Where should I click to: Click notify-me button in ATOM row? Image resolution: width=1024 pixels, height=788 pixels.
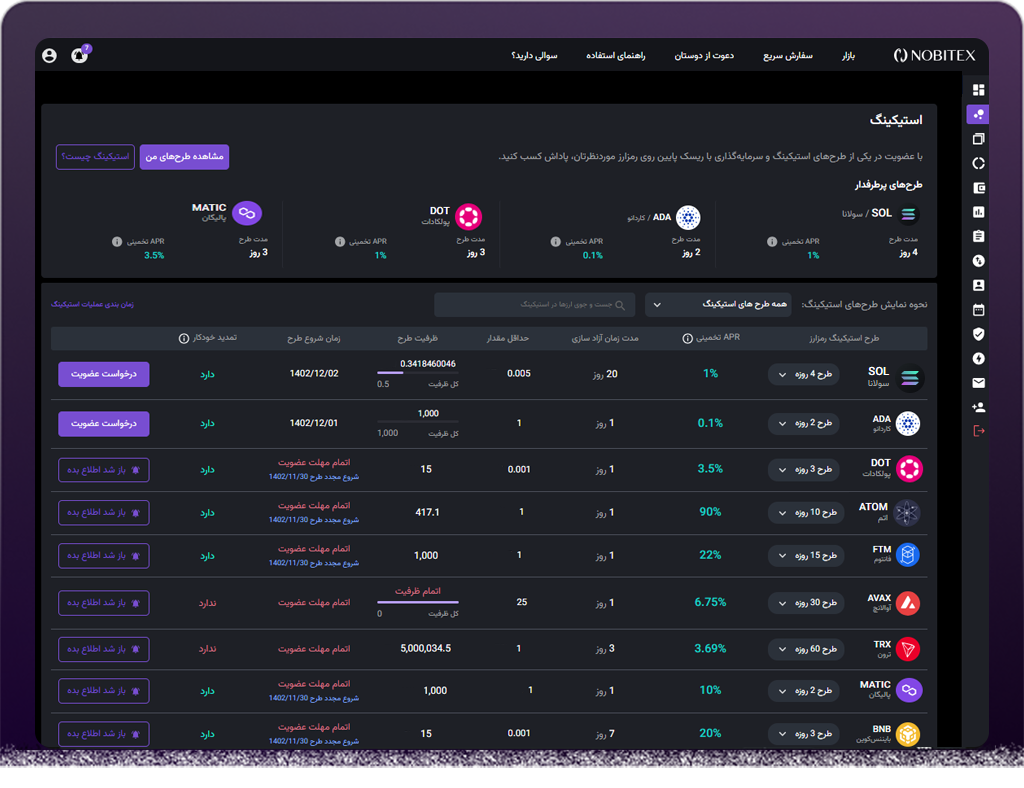(x=104, y=512)
